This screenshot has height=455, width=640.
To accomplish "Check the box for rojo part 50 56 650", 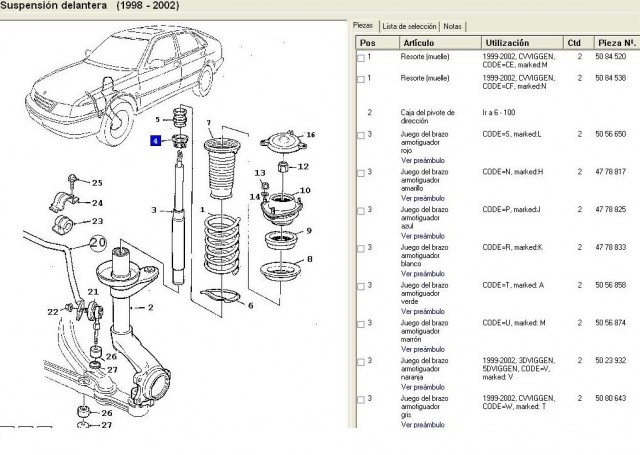I will [361, 135].
